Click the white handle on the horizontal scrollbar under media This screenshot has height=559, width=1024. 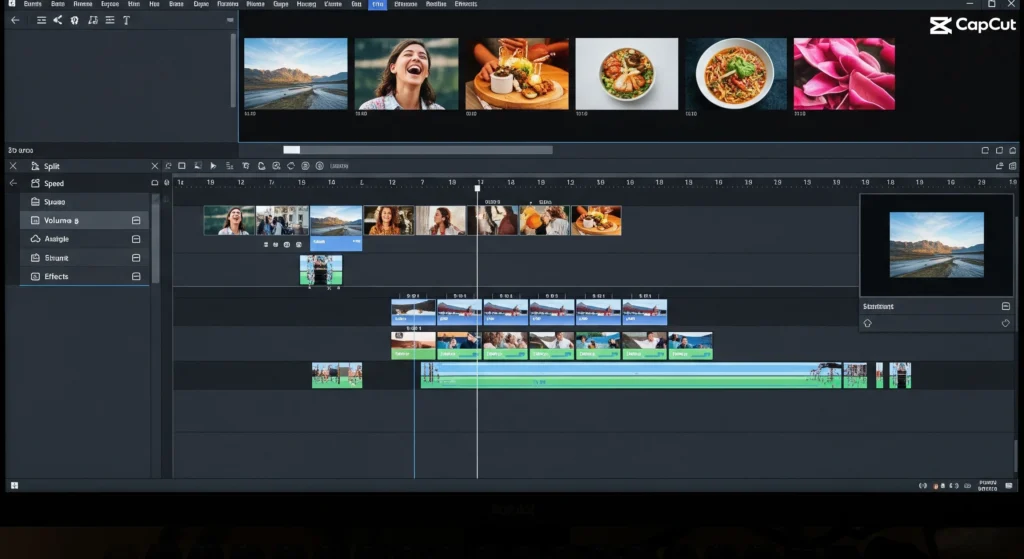tap(291, 150)
